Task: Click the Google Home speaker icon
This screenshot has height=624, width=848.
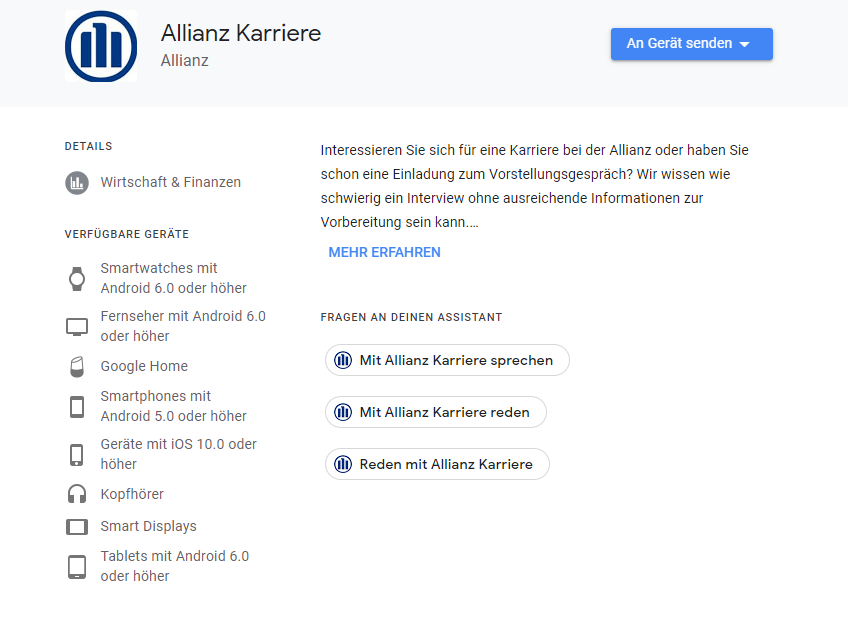Action: [x=77, y=367]
